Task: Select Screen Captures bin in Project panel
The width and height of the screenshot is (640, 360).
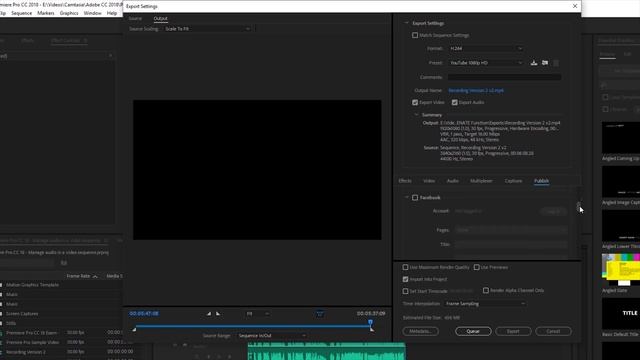Action: coord(22,314)
